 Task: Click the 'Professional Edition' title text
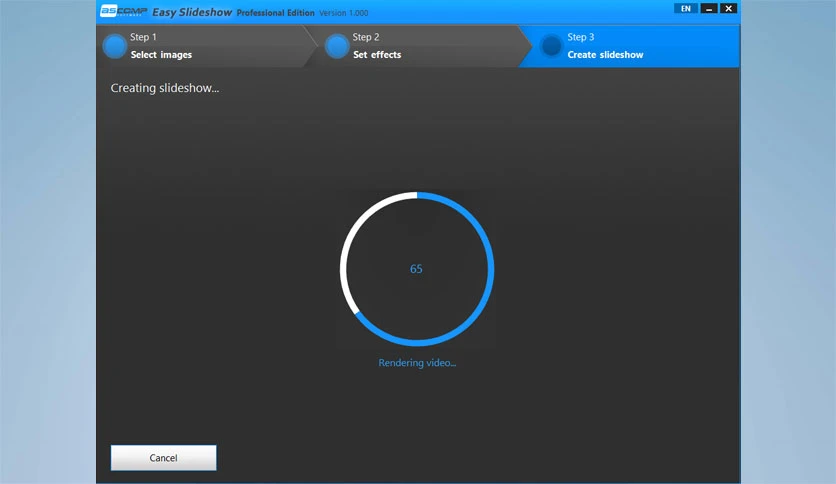pyautogui.click(x=276, y=13)
